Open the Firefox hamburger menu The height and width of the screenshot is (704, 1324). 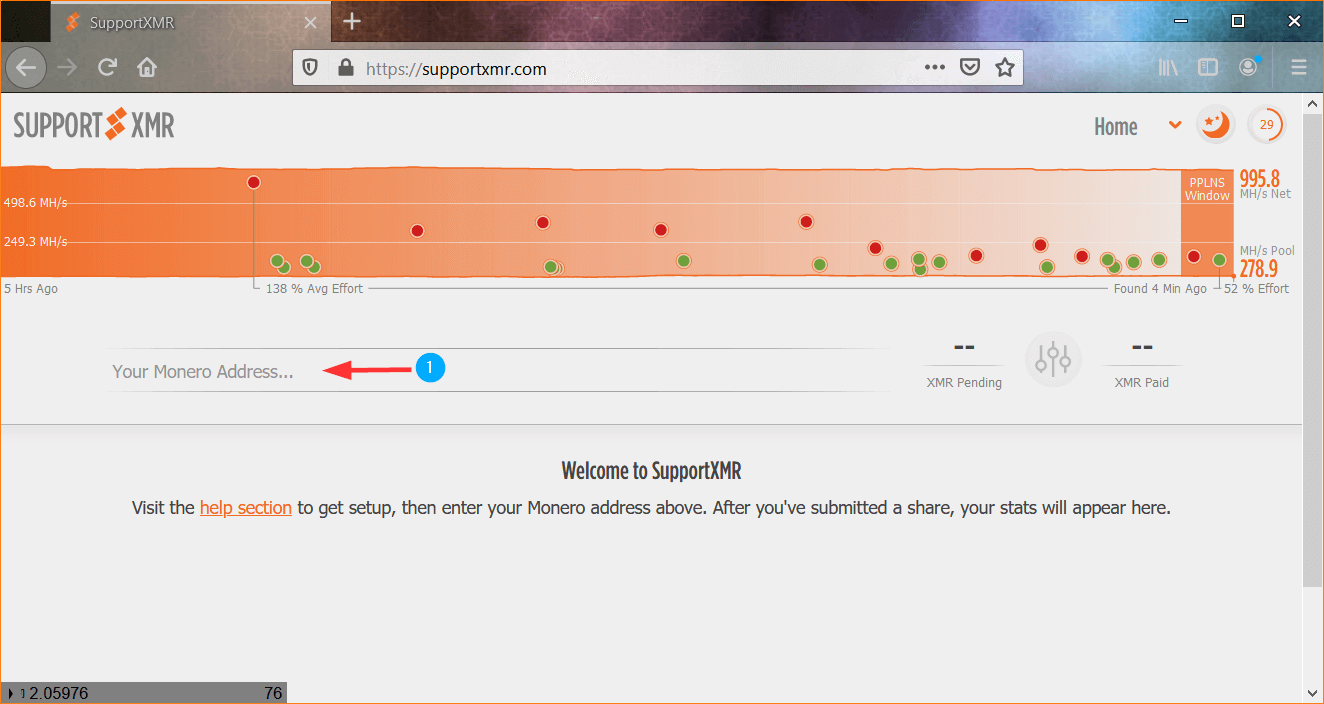tap(1299, 68)
